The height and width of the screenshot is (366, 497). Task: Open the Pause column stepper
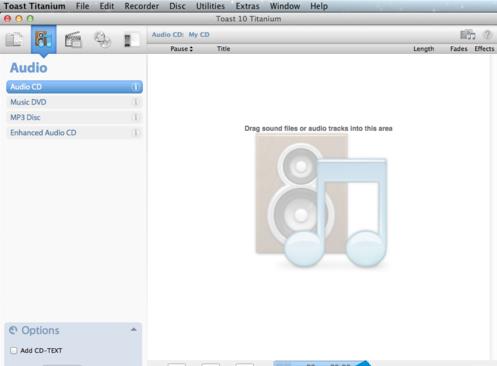(x=191, y=49)
